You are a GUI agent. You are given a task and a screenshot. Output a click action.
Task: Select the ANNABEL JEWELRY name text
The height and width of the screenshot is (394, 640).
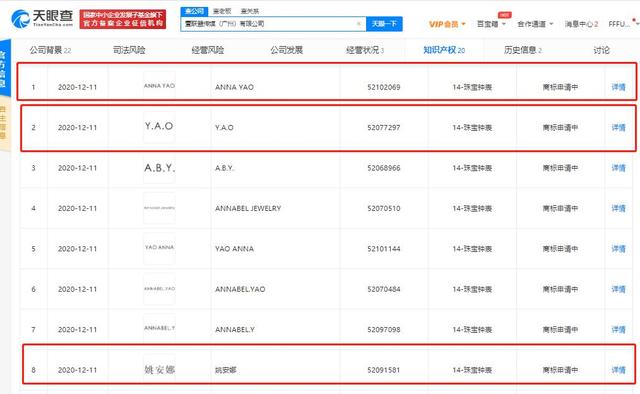tap(248, 208)
